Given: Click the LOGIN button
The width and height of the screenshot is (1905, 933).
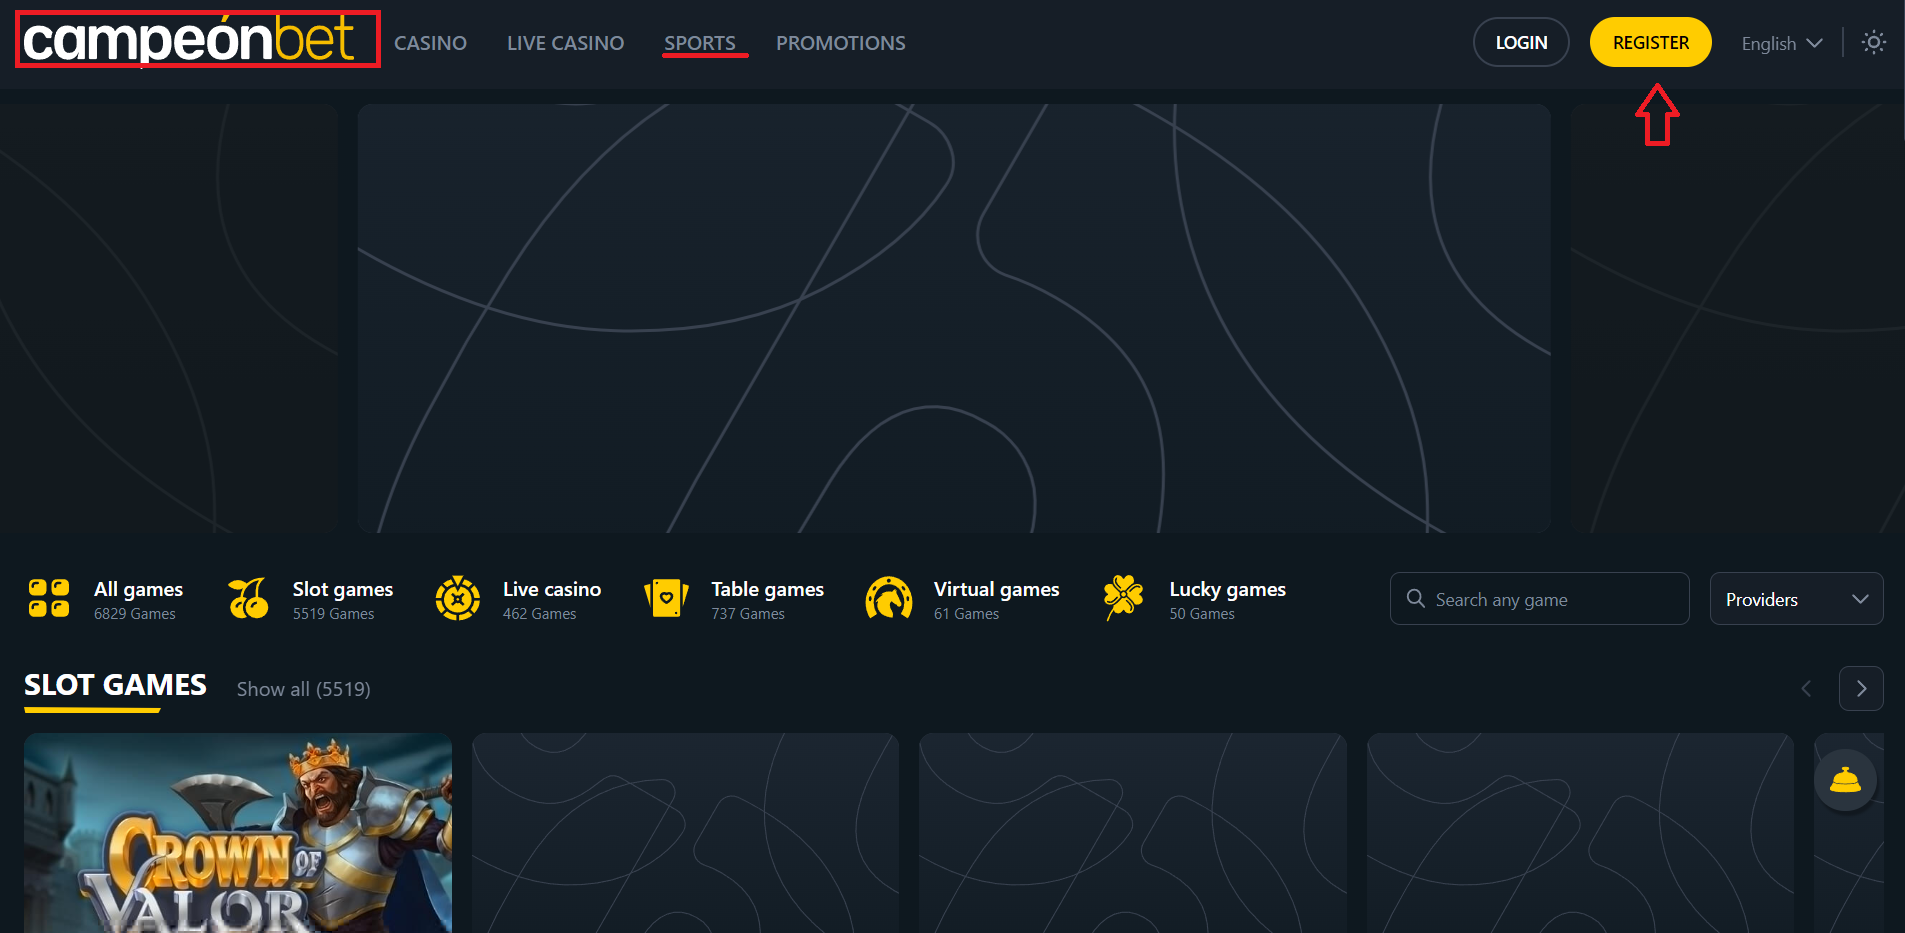Looking at the screenshot, I should tap(1521, 42).
